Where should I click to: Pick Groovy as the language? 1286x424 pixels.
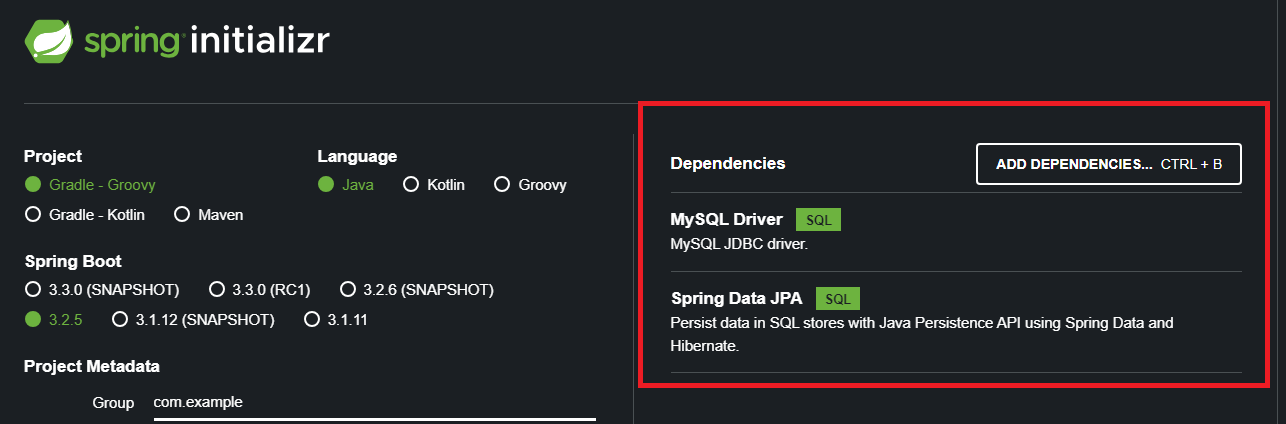click(x=530, y=185)
